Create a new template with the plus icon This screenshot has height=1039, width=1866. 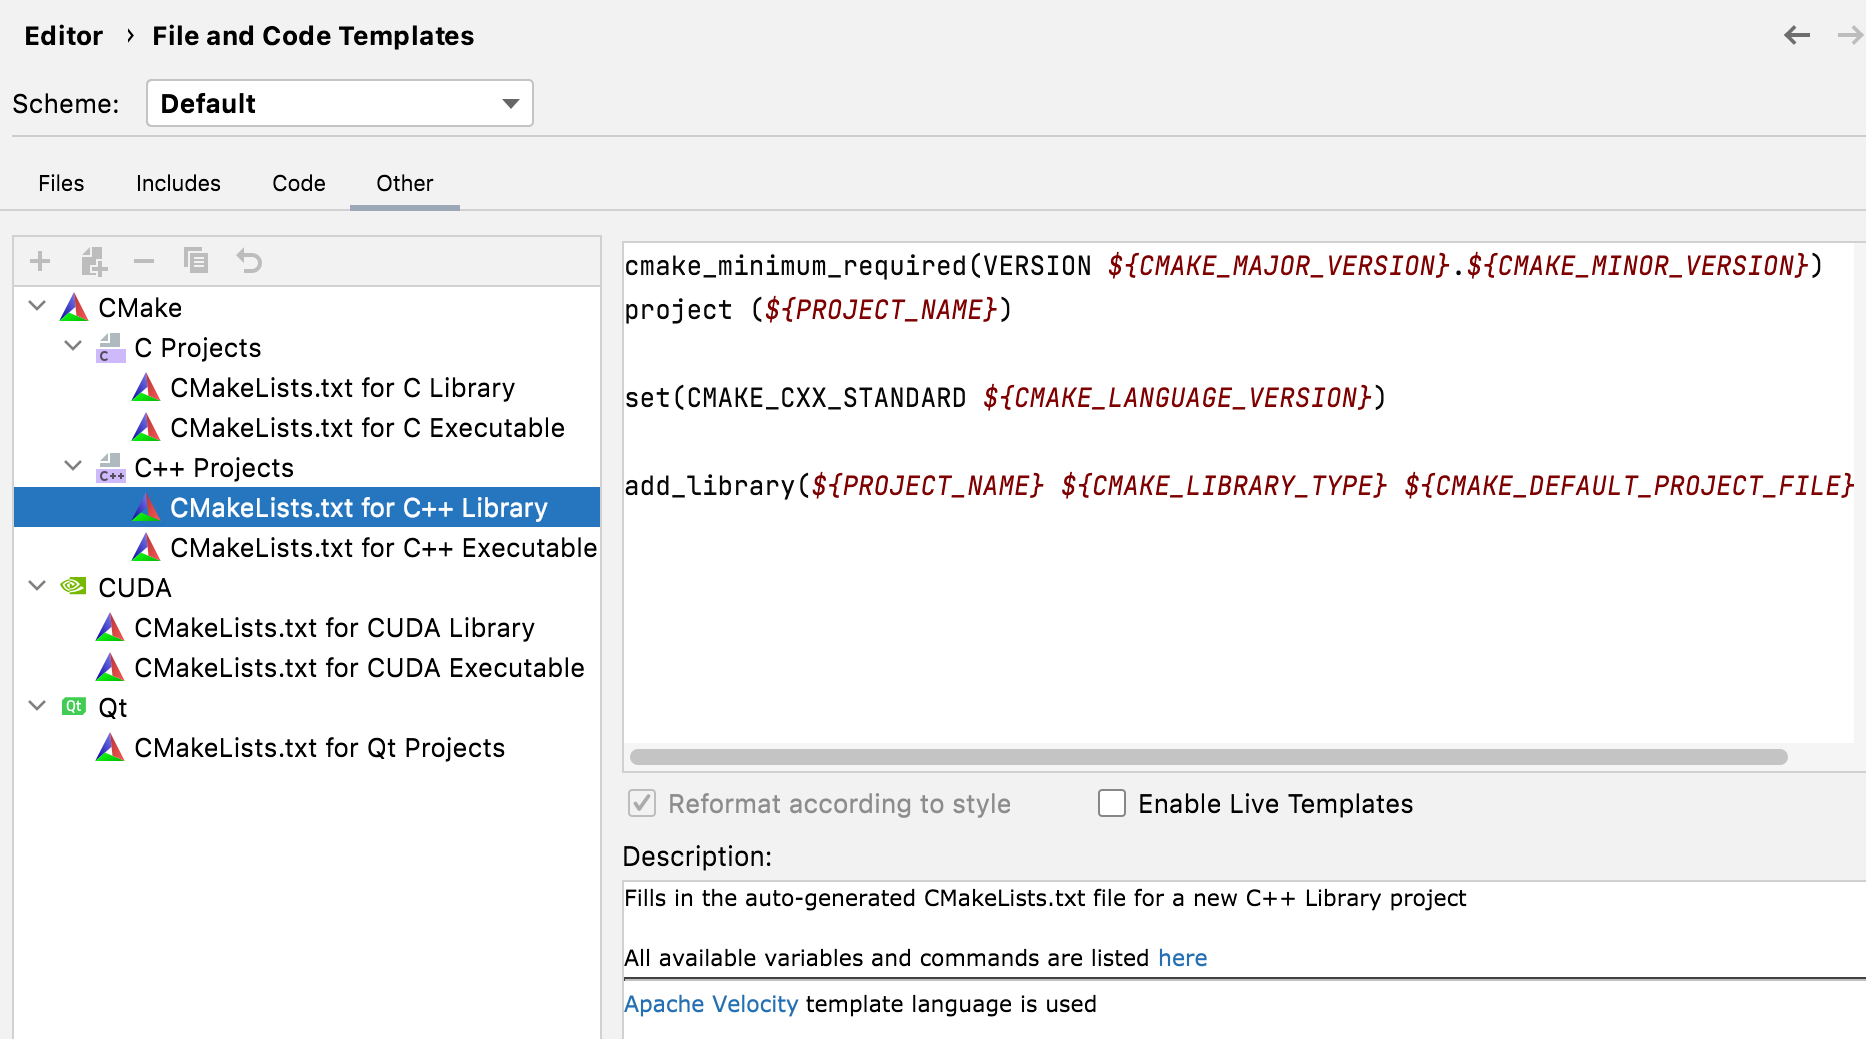pyautogui.click(x=40, y=261)
